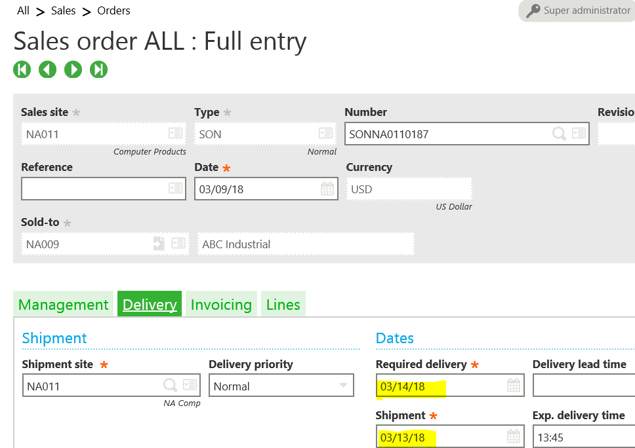Switch to the Management tab

tap(63, 305)
